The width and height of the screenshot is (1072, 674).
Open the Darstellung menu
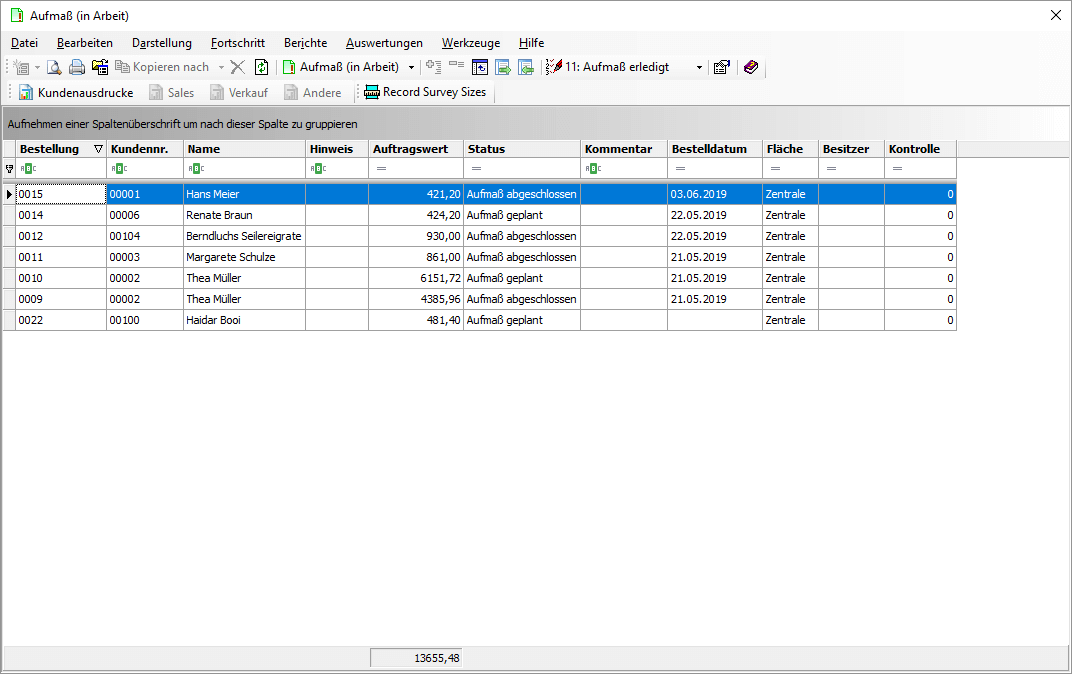pos(162,43)
